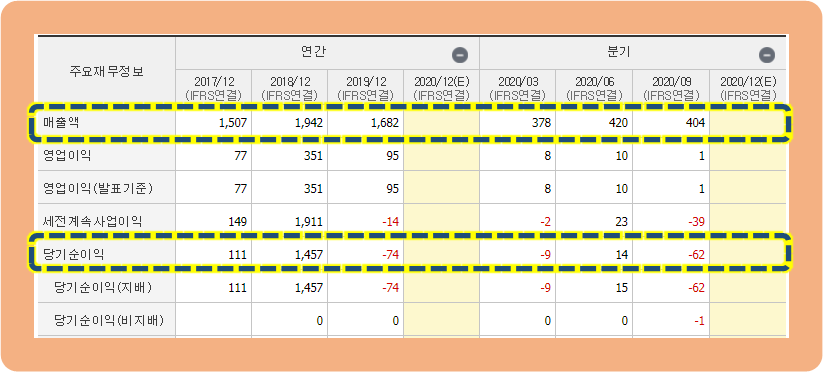Select the 영업이익 row label
The image size is (823, 372).
tap(67, 156)
